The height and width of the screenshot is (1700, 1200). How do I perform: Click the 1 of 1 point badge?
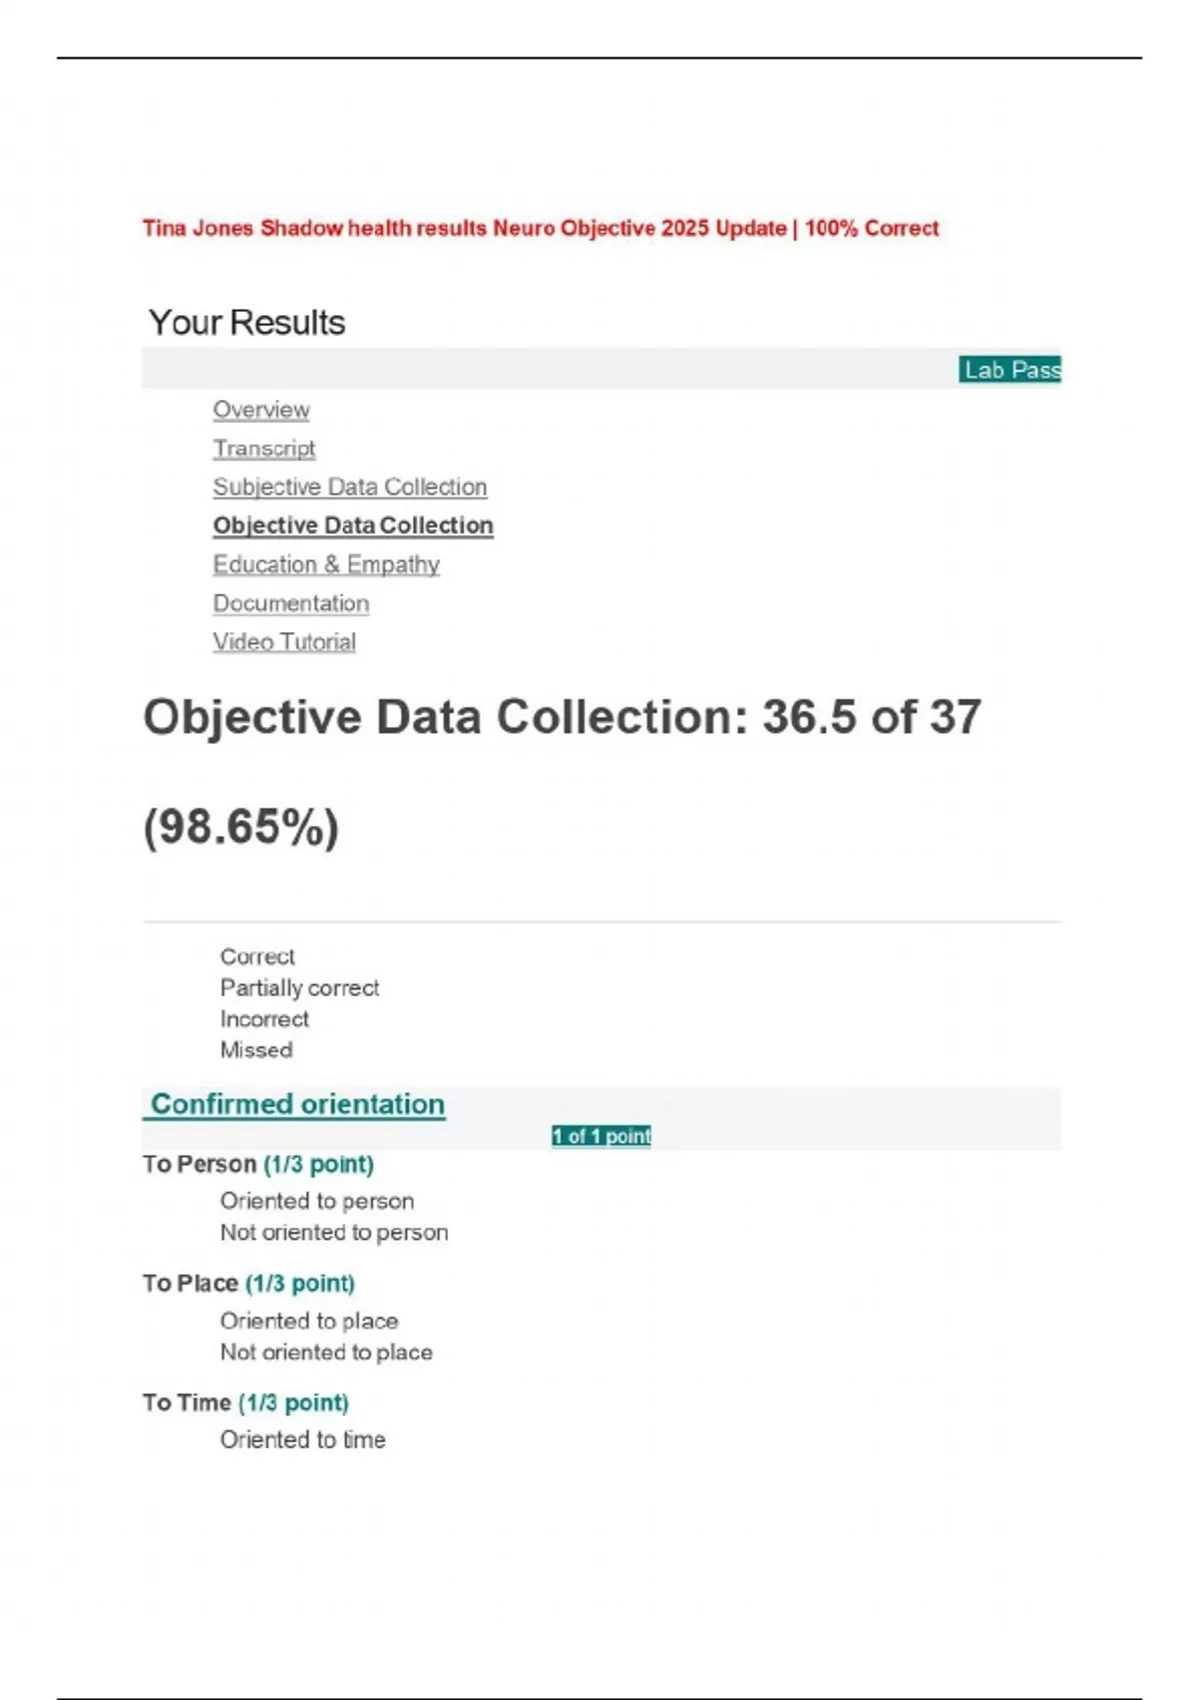click(601, 1136)
